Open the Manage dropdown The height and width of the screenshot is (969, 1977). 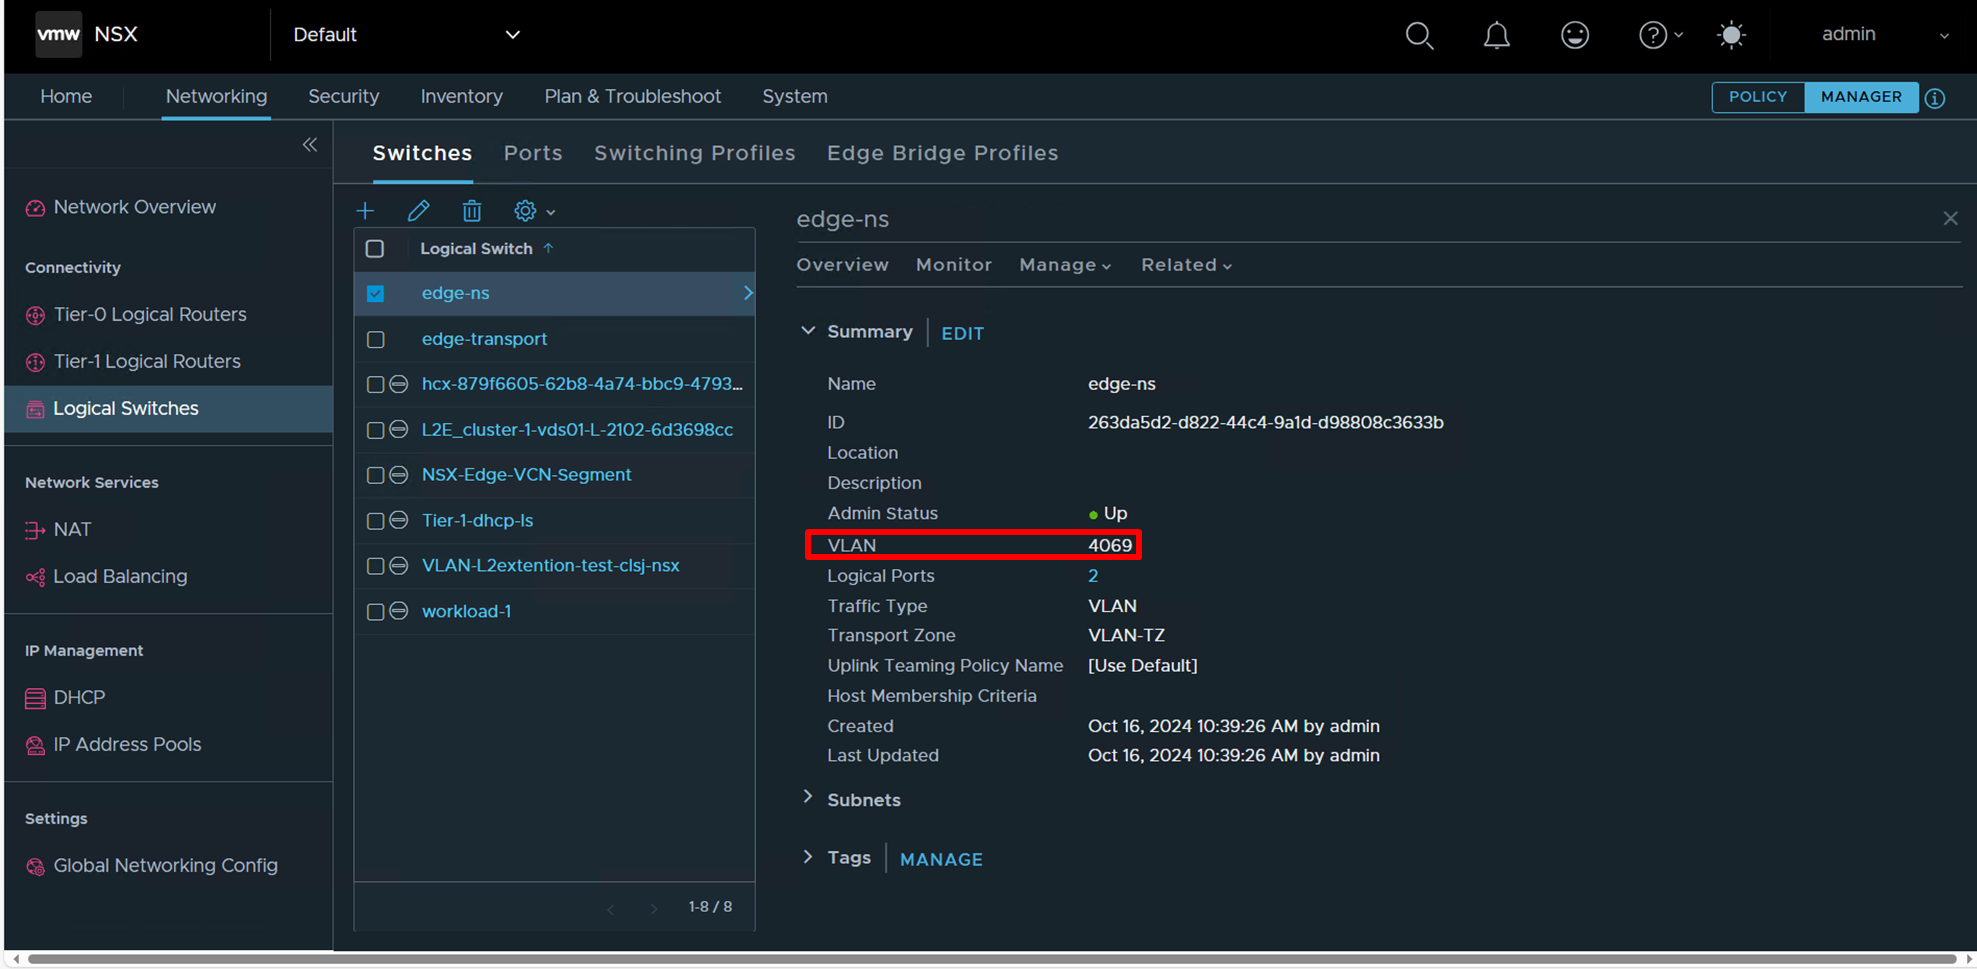point(1065,265)
